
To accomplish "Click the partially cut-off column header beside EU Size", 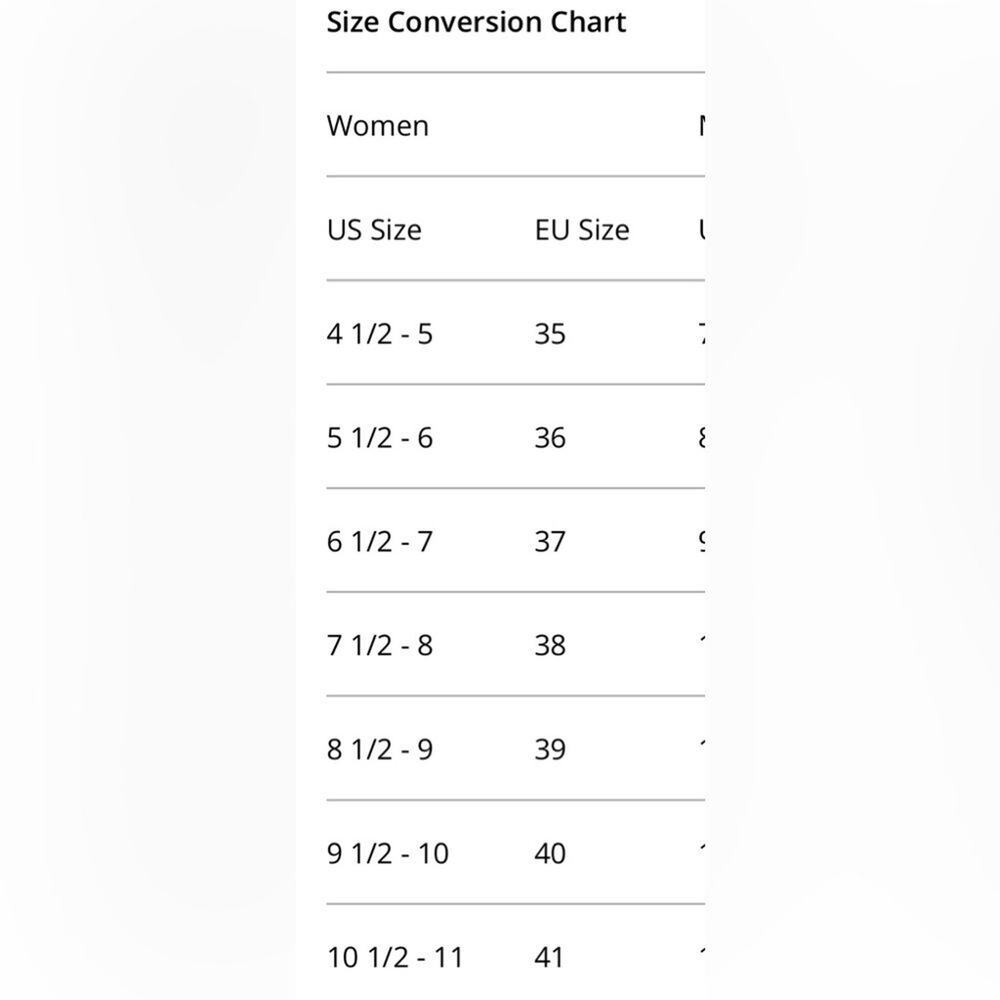I will [702, 230].
